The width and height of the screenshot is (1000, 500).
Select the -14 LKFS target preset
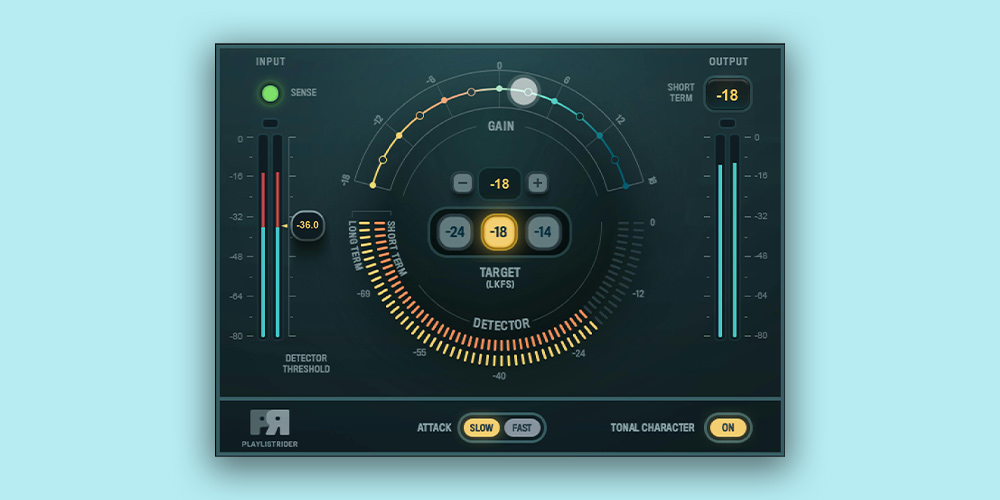542,232
